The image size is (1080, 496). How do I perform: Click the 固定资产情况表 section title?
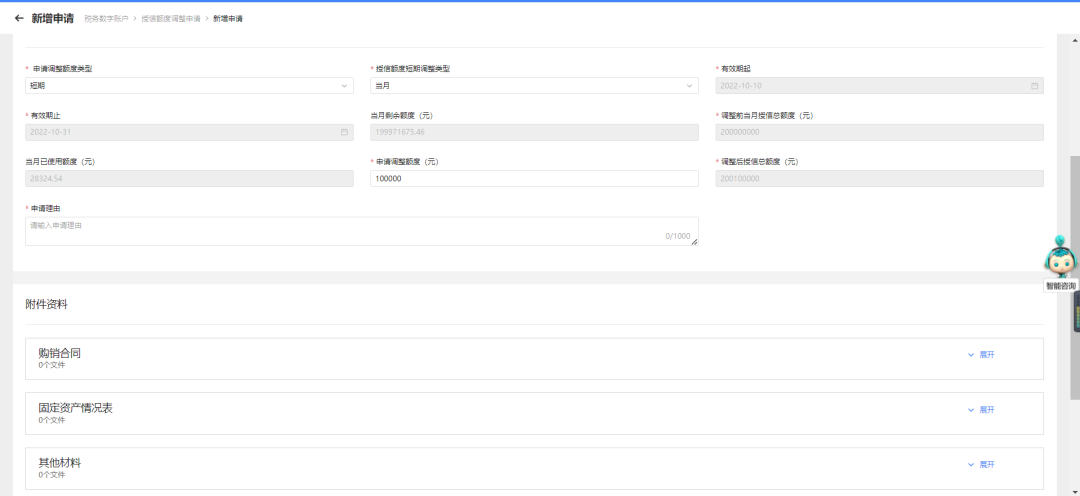pos(76,408)
